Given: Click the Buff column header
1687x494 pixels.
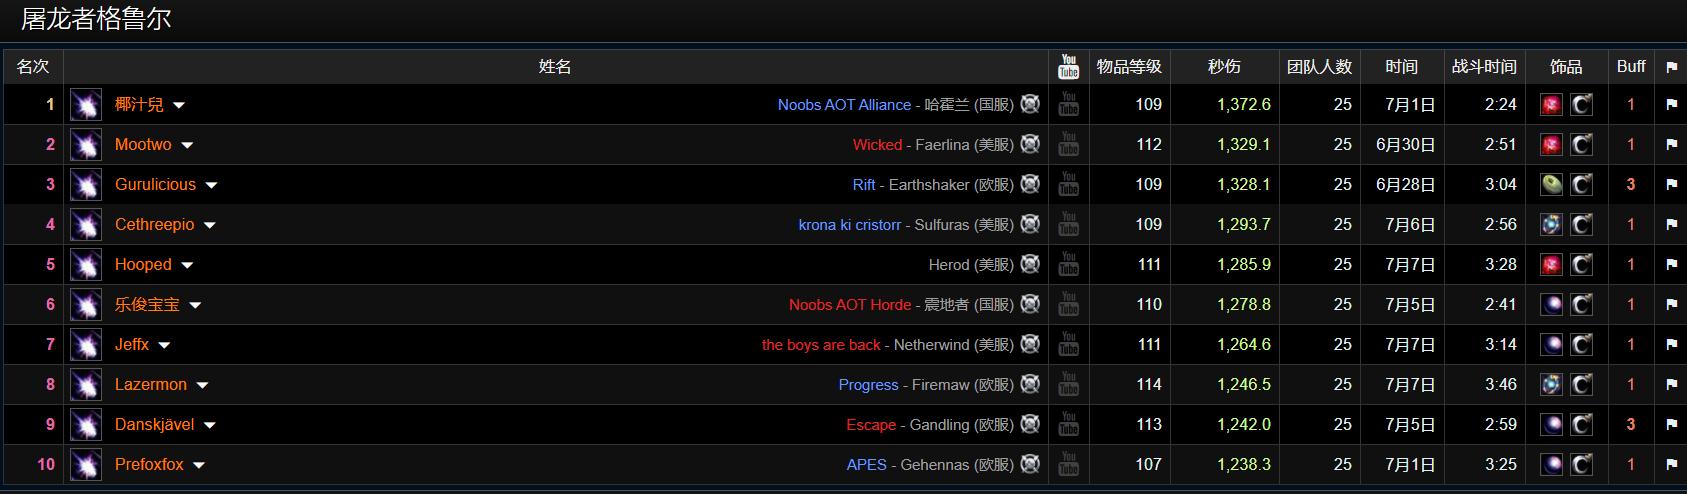Looking at the screenshot, I should point(1631,66).
